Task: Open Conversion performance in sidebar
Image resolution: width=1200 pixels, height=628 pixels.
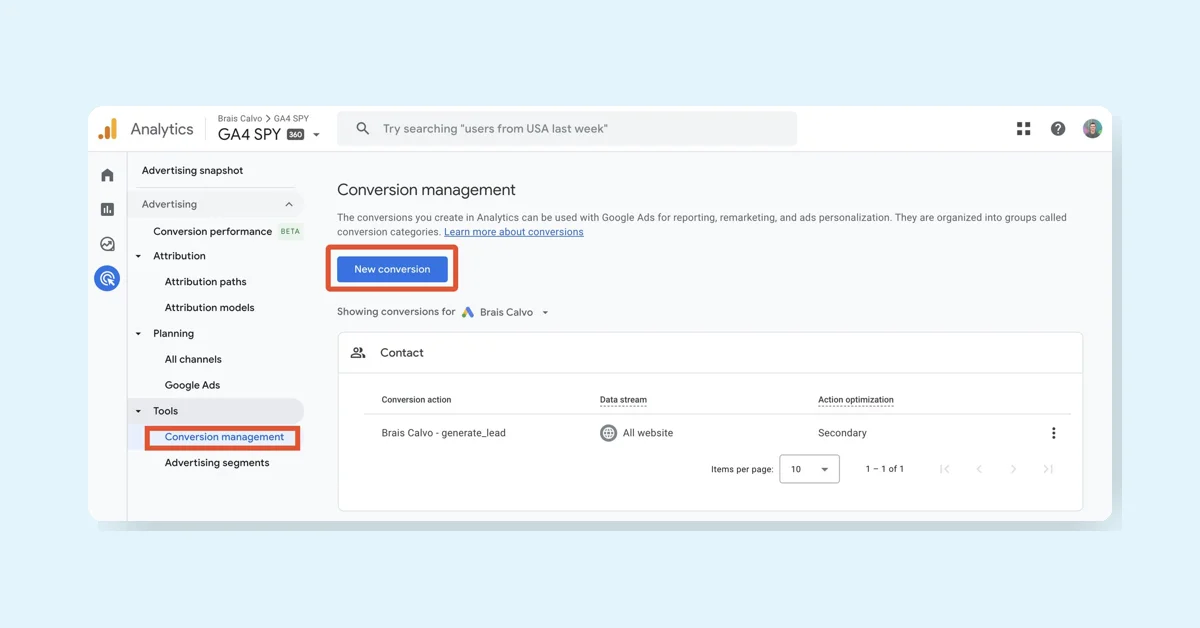Action: [212, 231]
